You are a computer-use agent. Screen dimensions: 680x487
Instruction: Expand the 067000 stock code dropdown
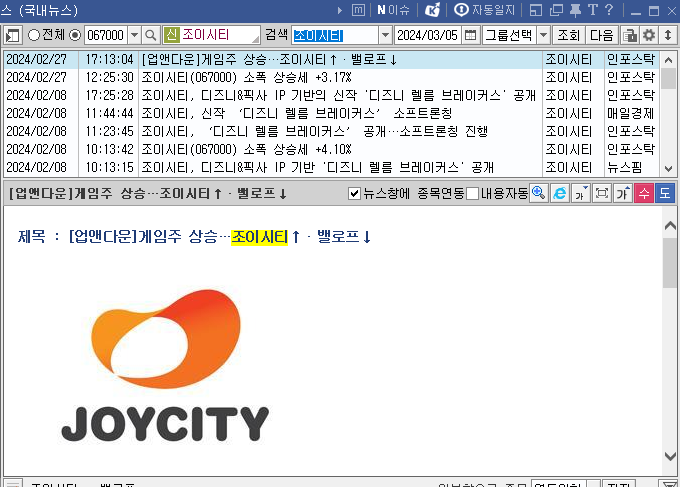click(x=134, y=35)
